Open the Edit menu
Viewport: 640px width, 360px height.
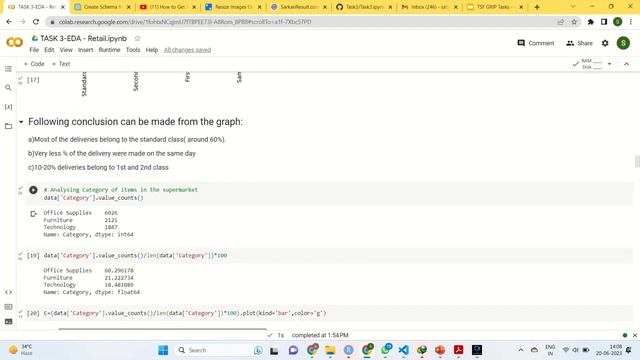pos(49,50)
